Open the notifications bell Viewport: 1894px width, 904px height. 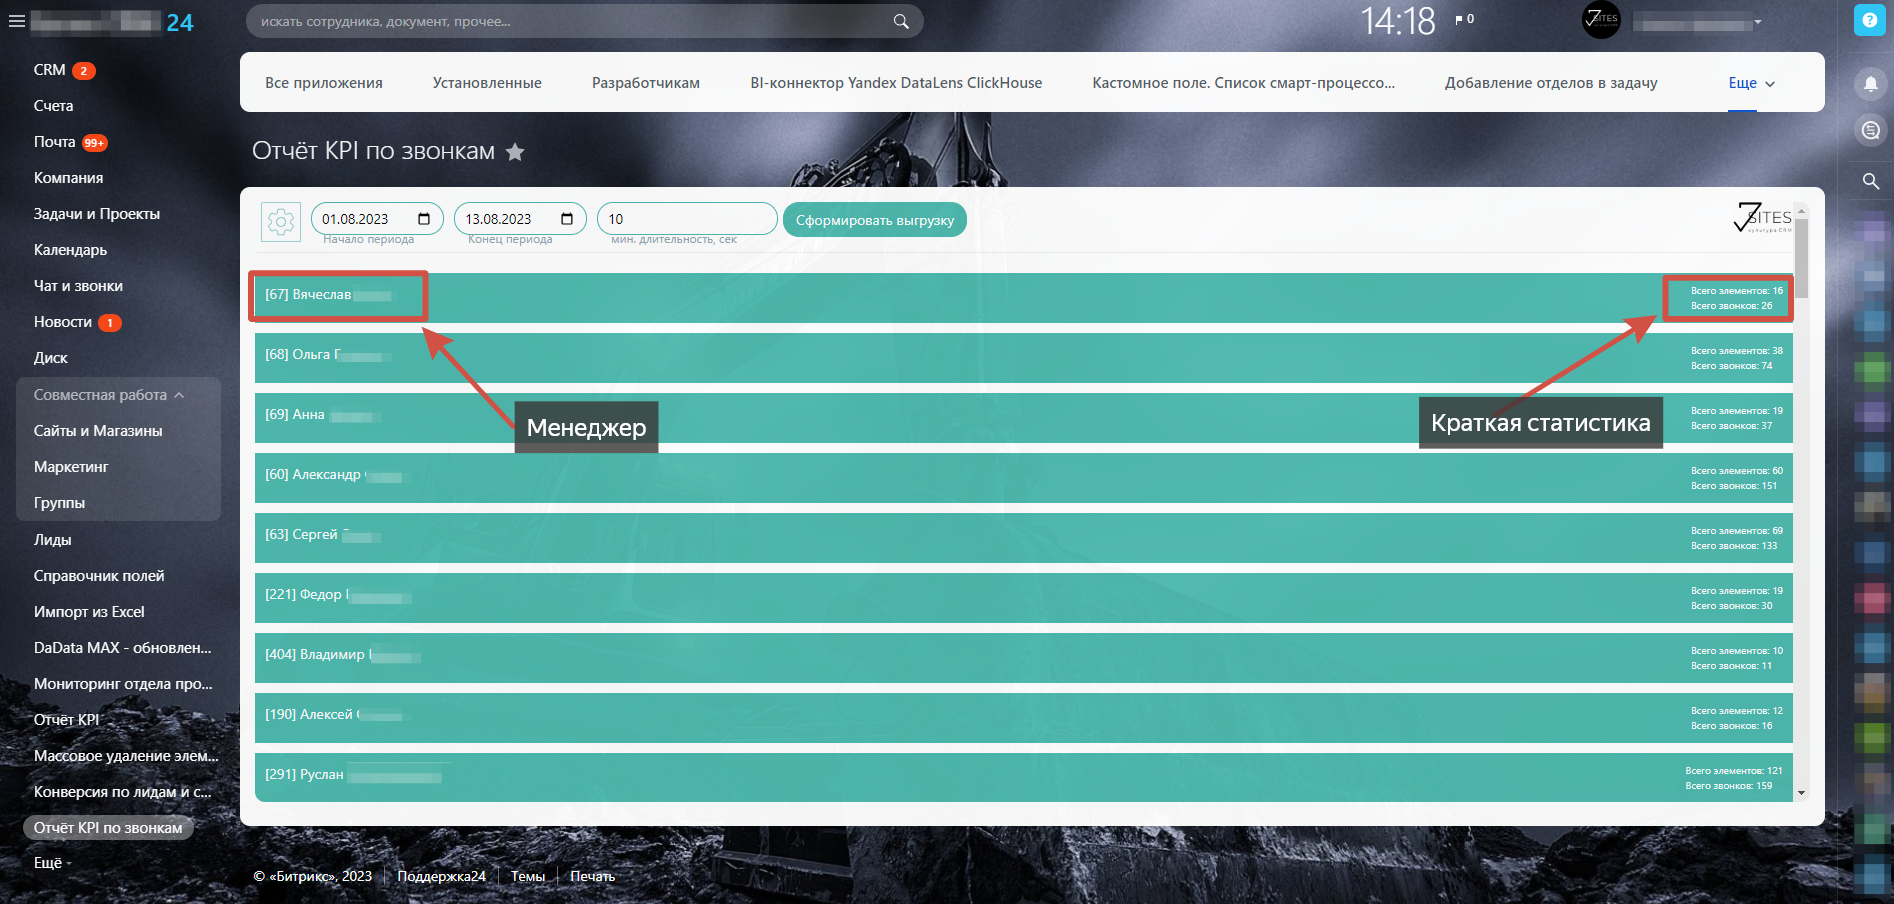(x=1870, y=84)
